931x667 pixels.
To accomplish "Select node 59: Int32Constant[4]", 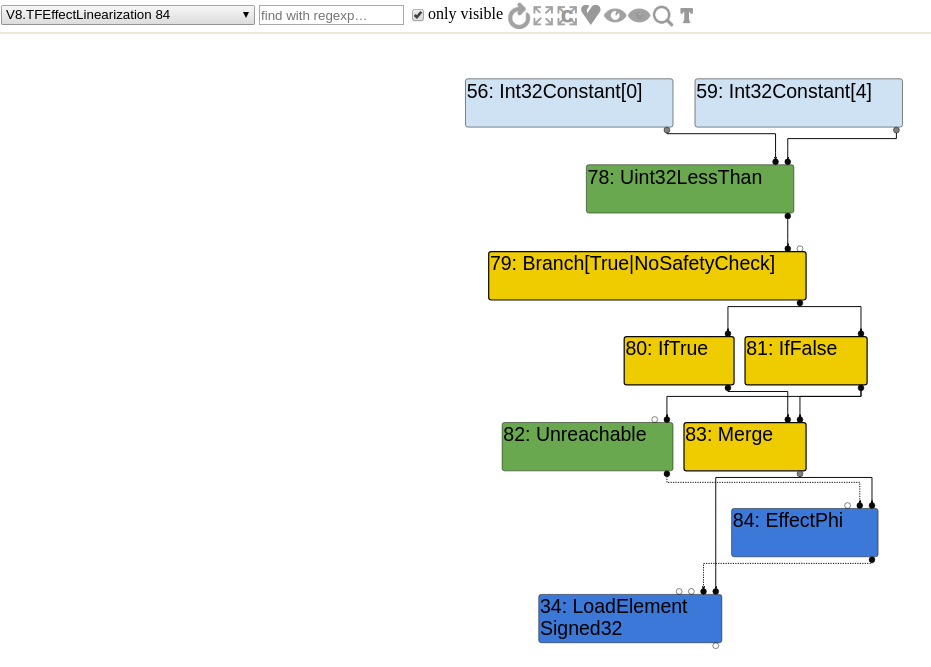I will pyautogui.click(x=799, y=103).
